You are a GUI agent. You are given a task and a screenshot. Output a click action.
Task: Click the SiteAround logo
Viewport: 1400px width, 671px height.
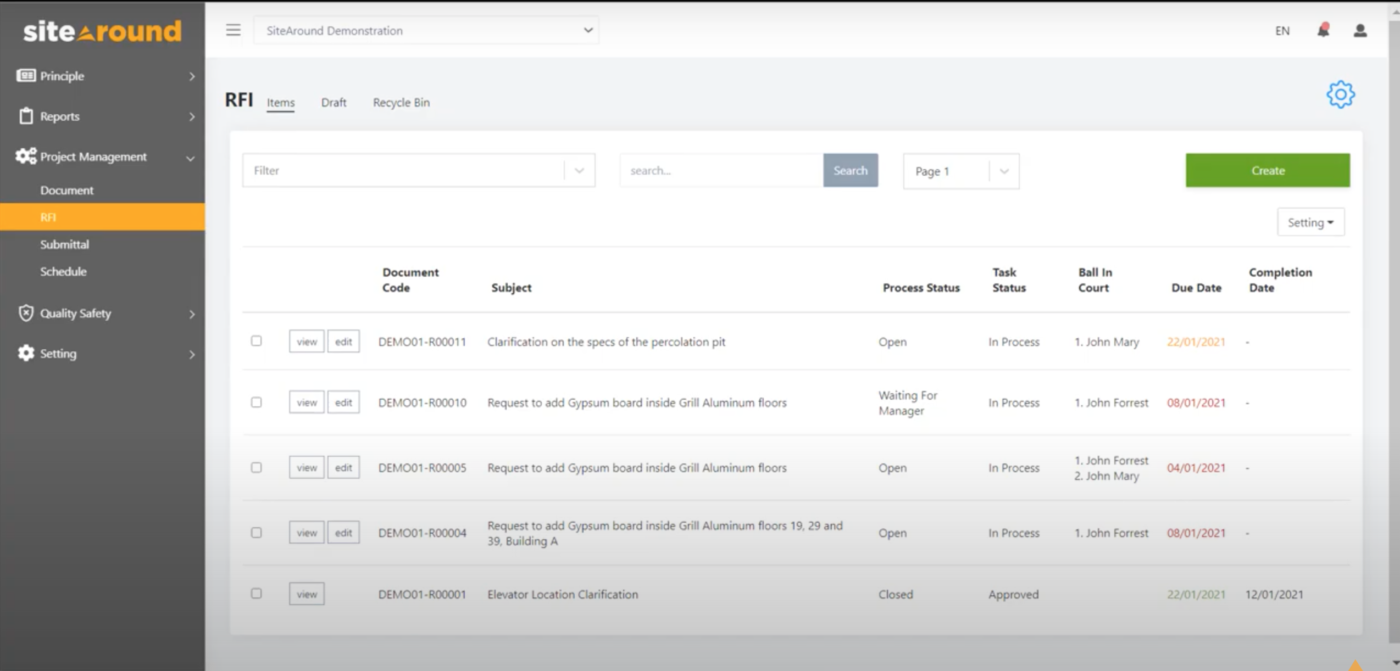[100, 30]
